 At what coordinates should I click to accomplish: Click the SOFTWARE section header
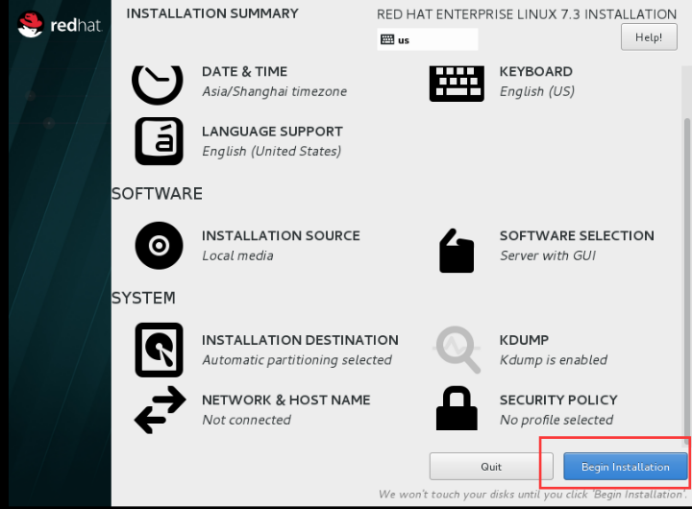(157, 194)
